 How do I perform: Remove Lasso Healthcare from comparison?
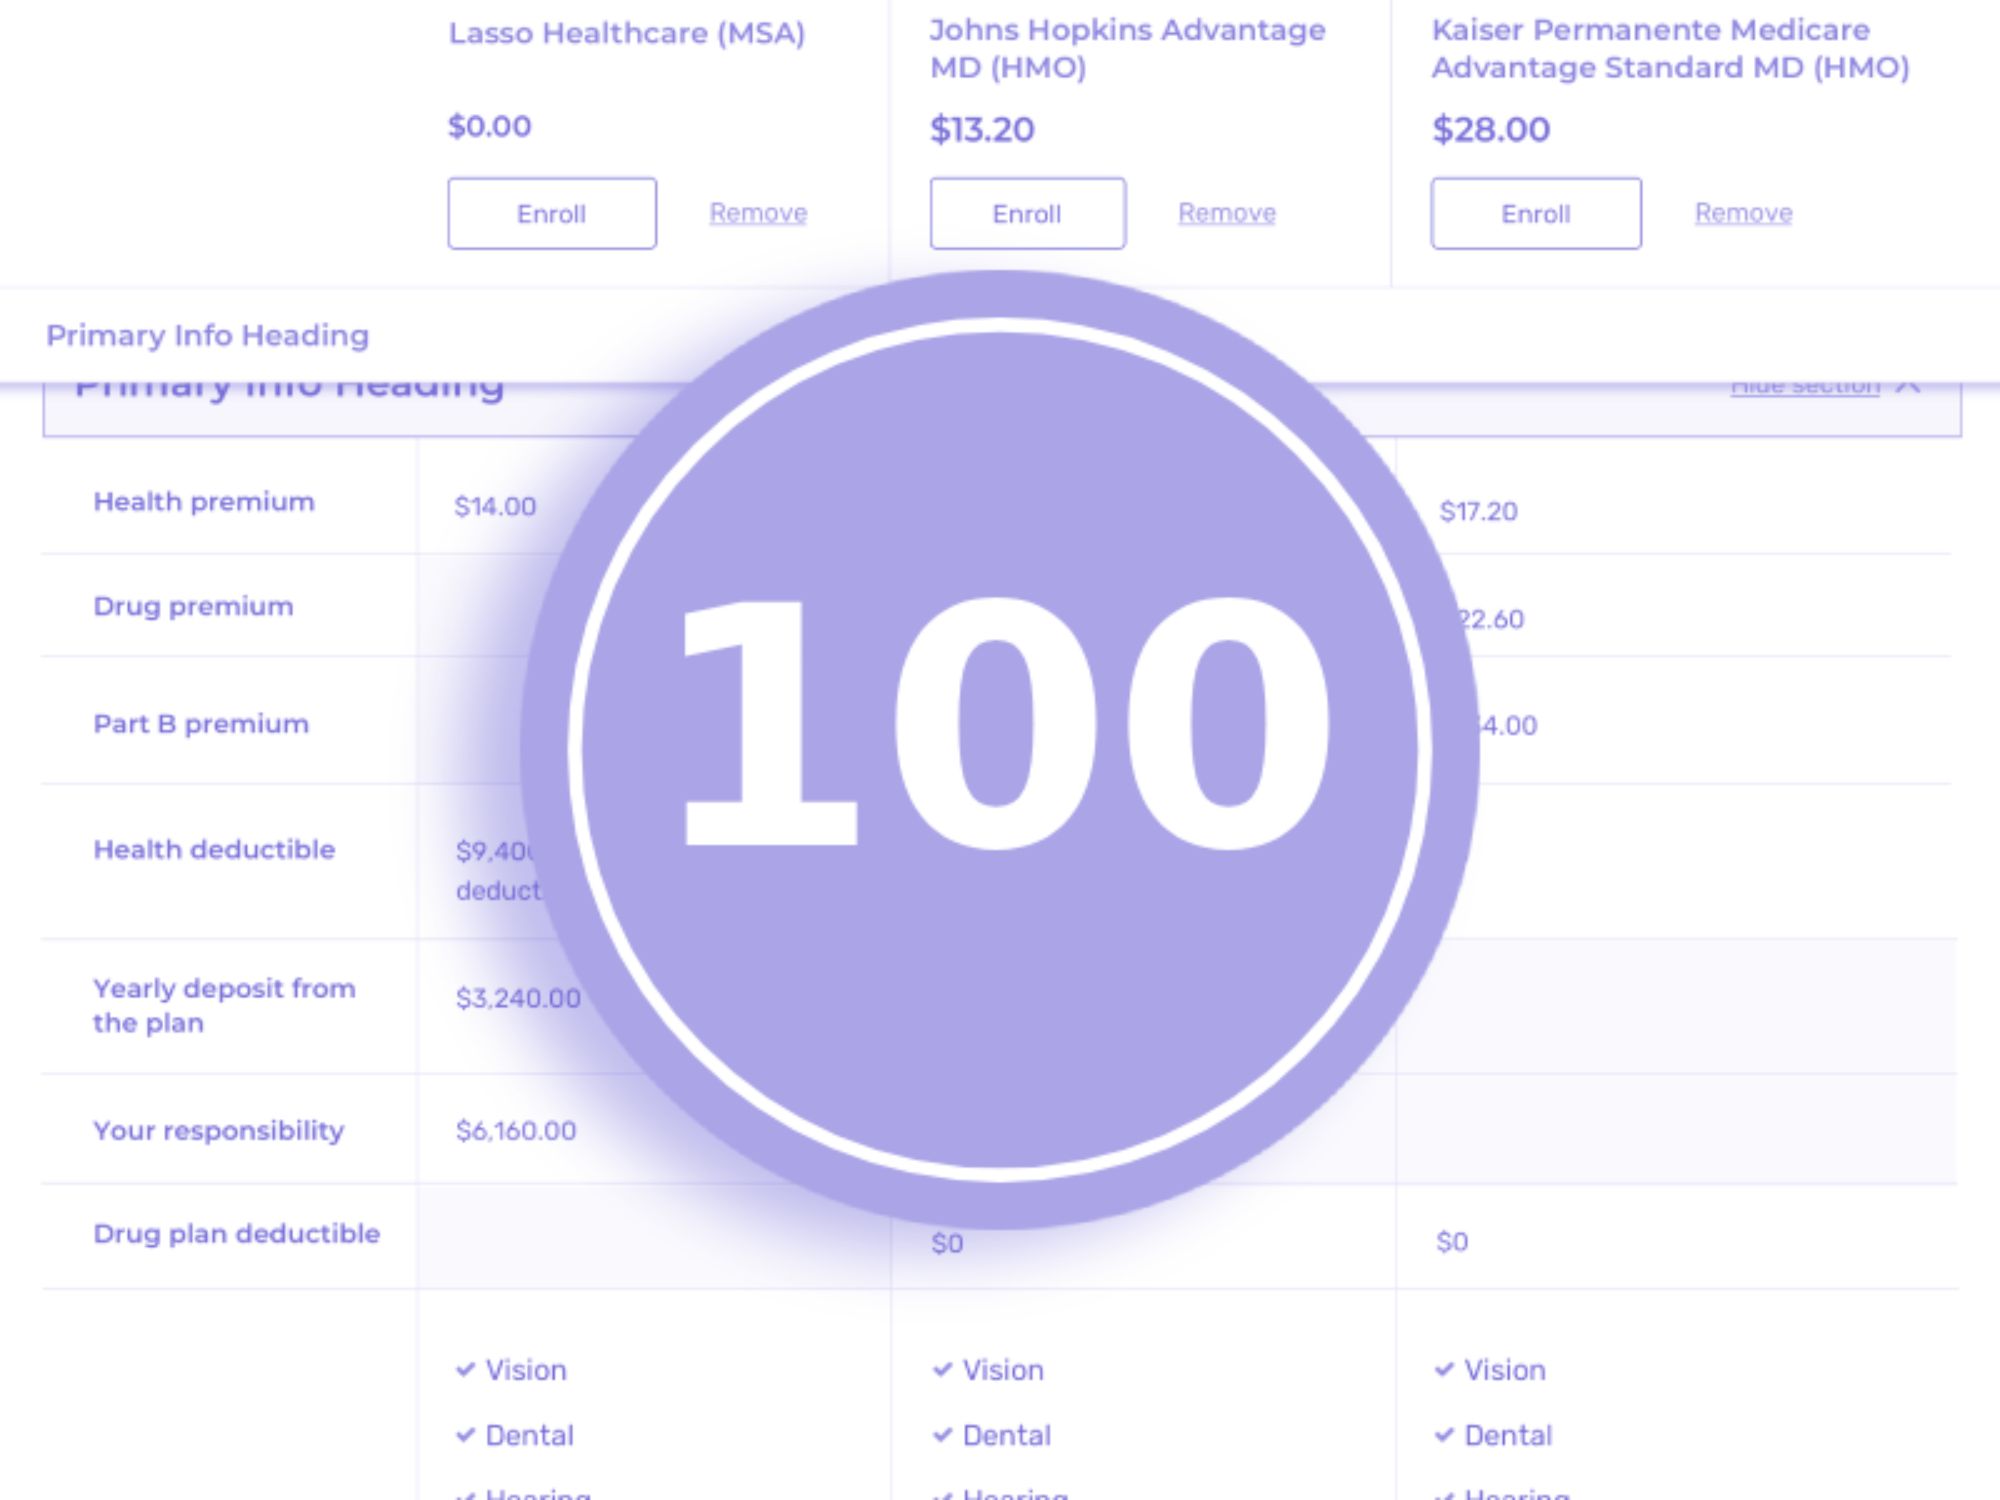[x=758, y=213]
